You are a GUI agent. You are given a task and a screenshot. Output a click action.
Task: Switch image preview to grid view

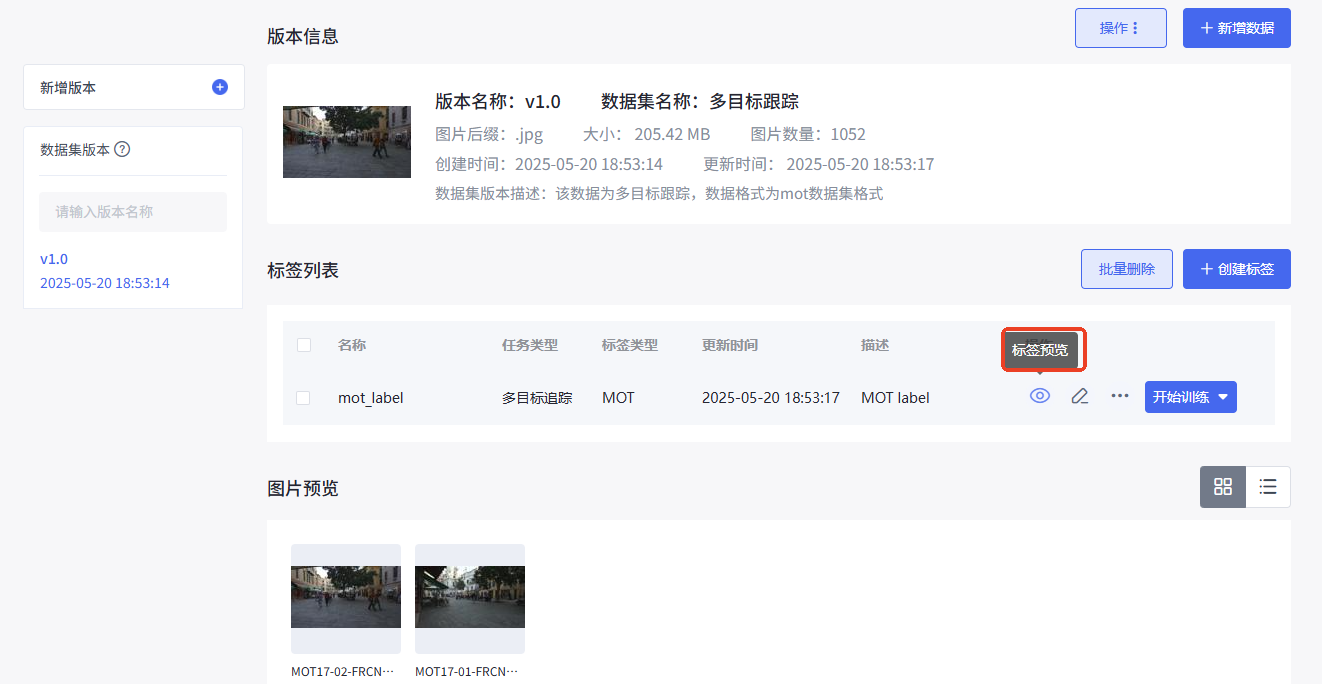click(x=1223, y=487)
